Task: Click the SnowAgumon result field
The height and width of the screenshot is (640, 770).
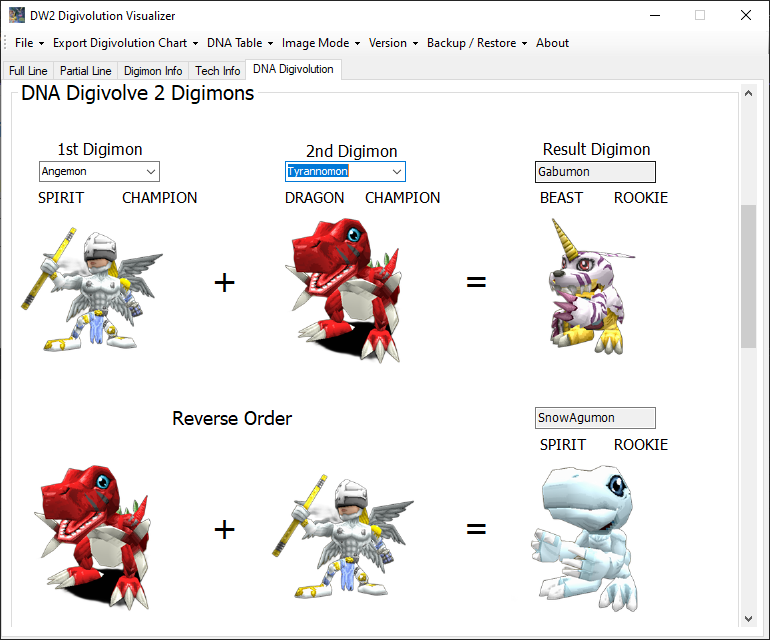Action: (x=595, y=418)
